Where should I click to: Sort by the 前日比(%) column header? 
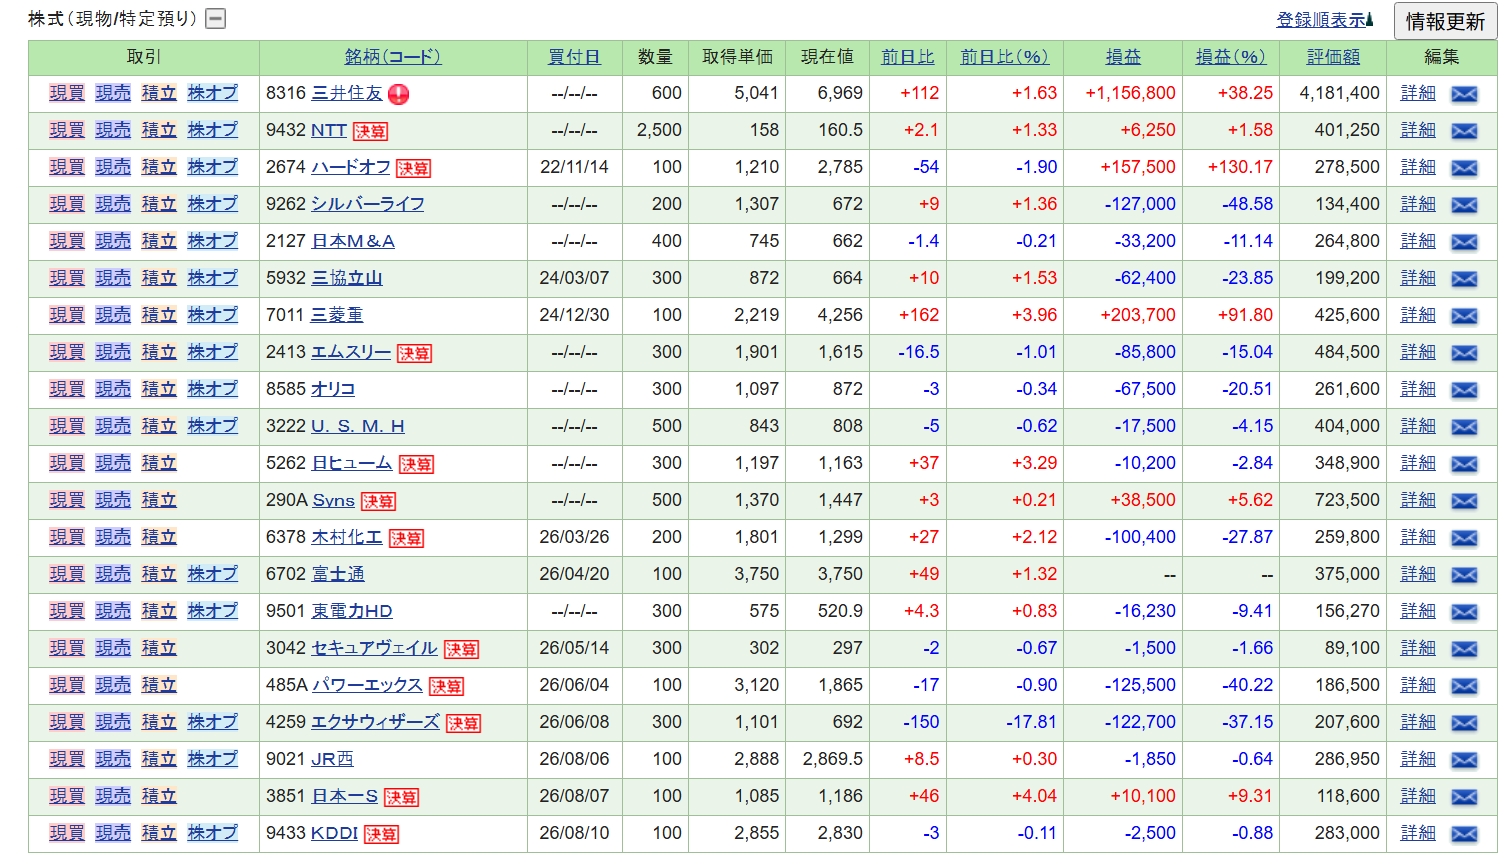point(1004,57)
